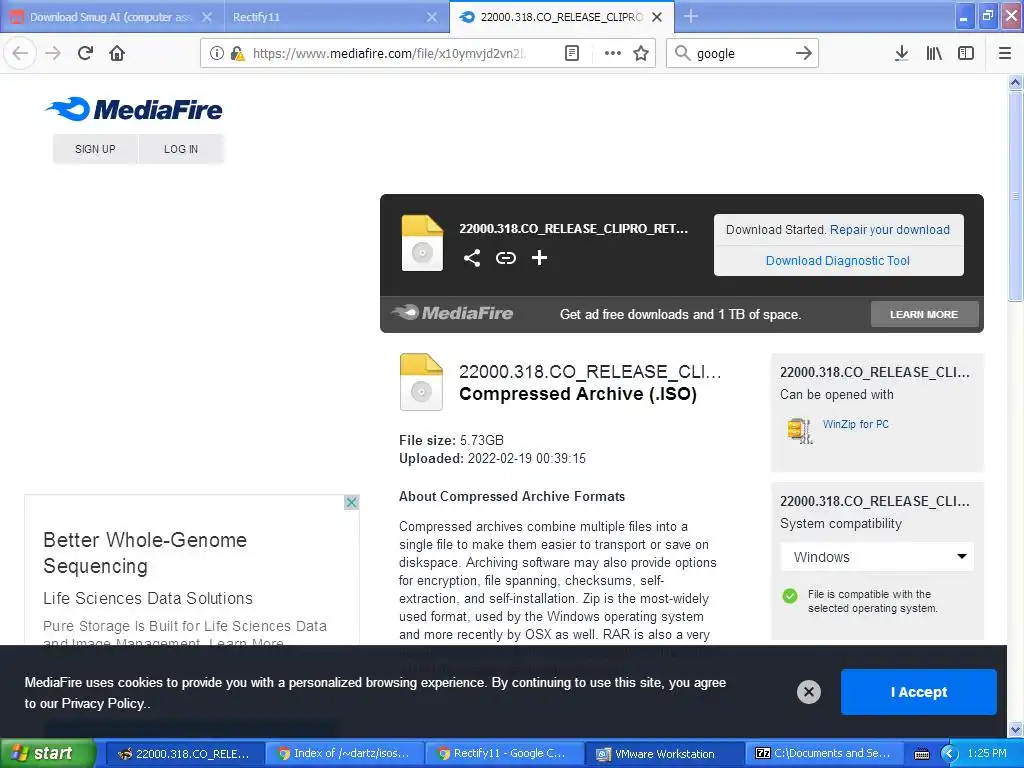Open the library bookmarks icon
This screenshot has width=1024, height=768.
[934, 53]
